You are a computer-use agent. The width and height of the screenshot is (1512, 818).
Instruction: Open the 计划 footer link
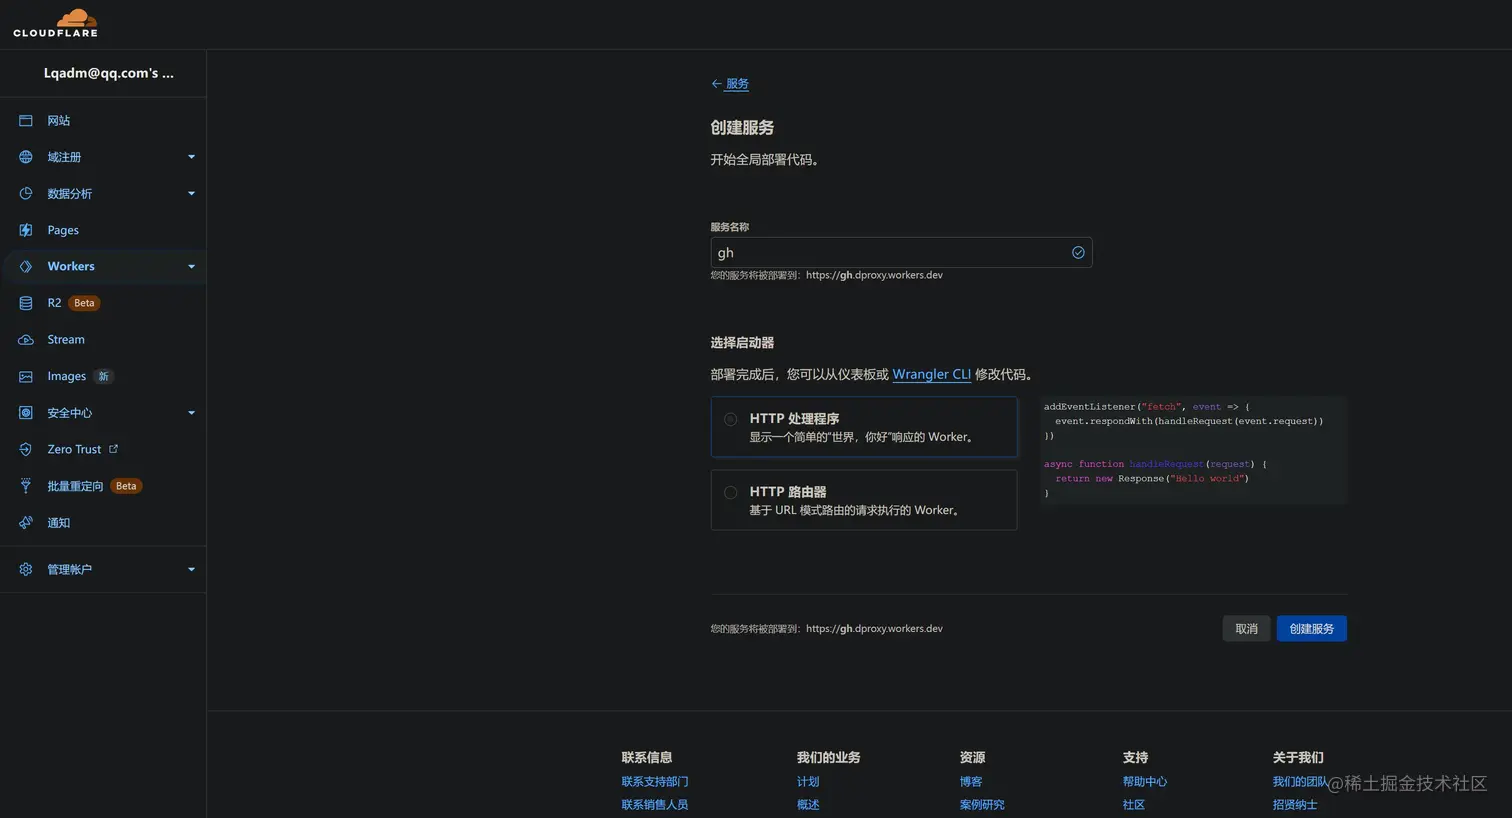click(x=808, y=782)
